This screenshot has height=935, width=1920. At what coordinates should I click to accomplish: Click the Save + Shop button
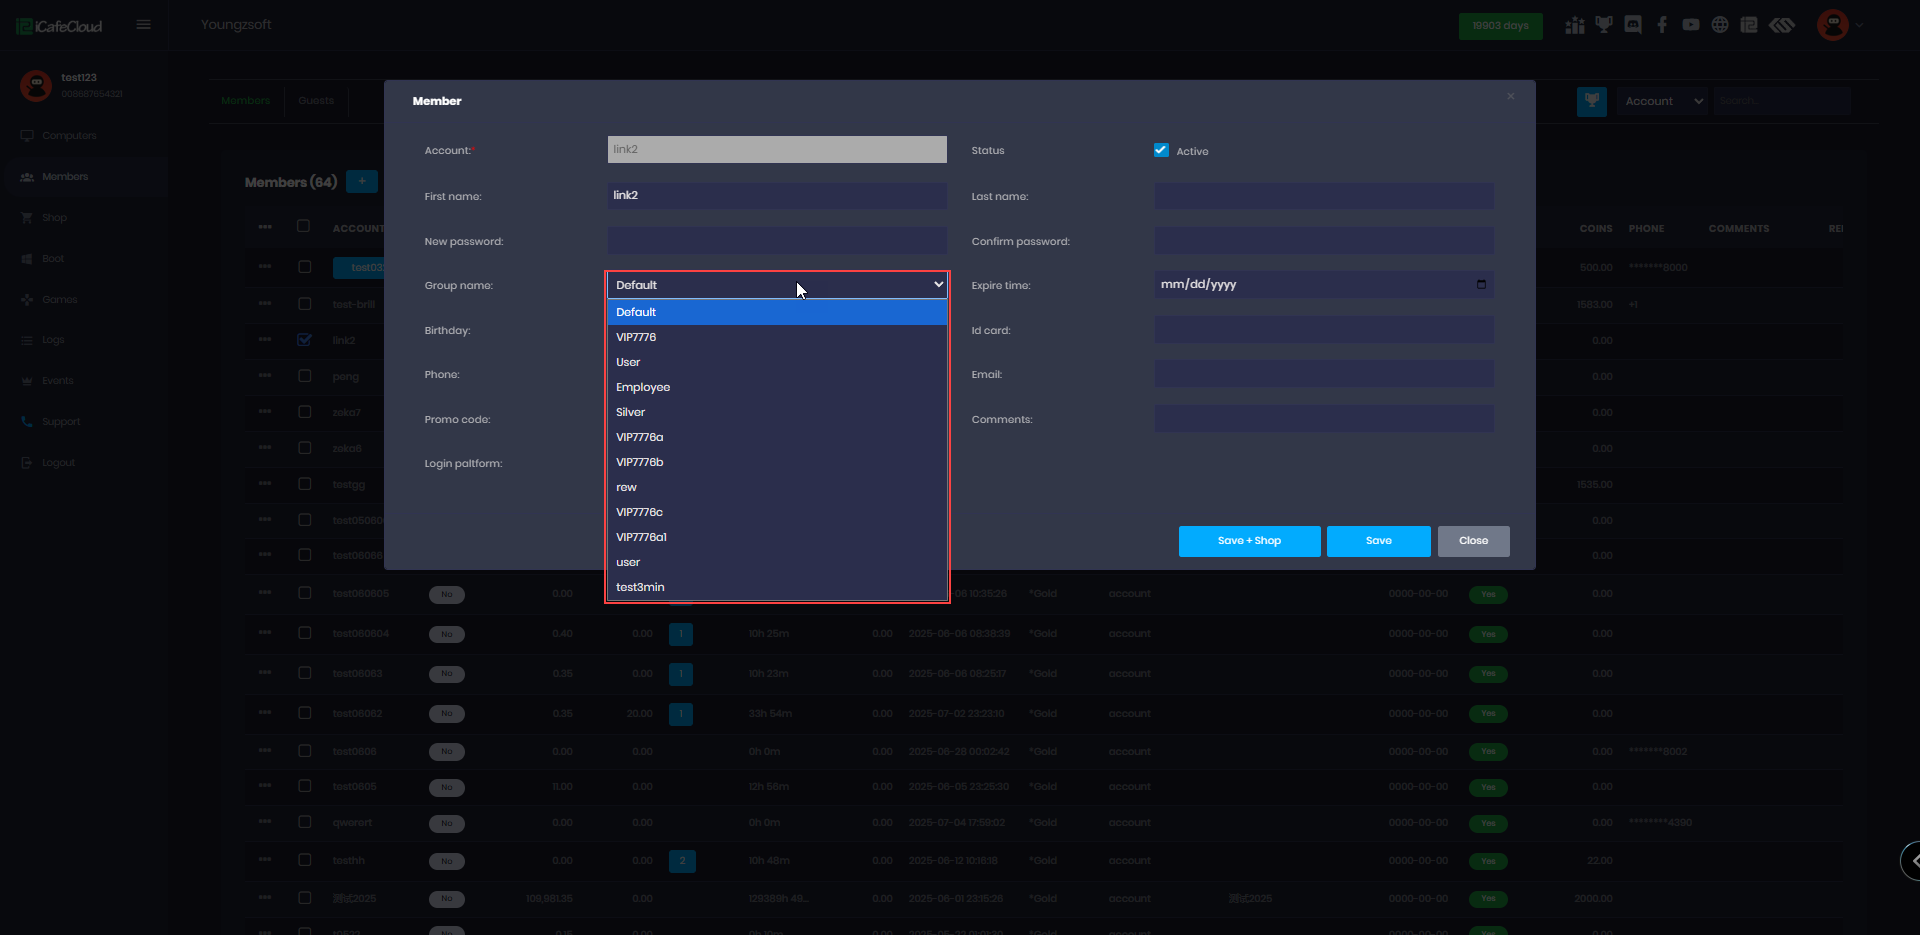tap(1249, 541)
